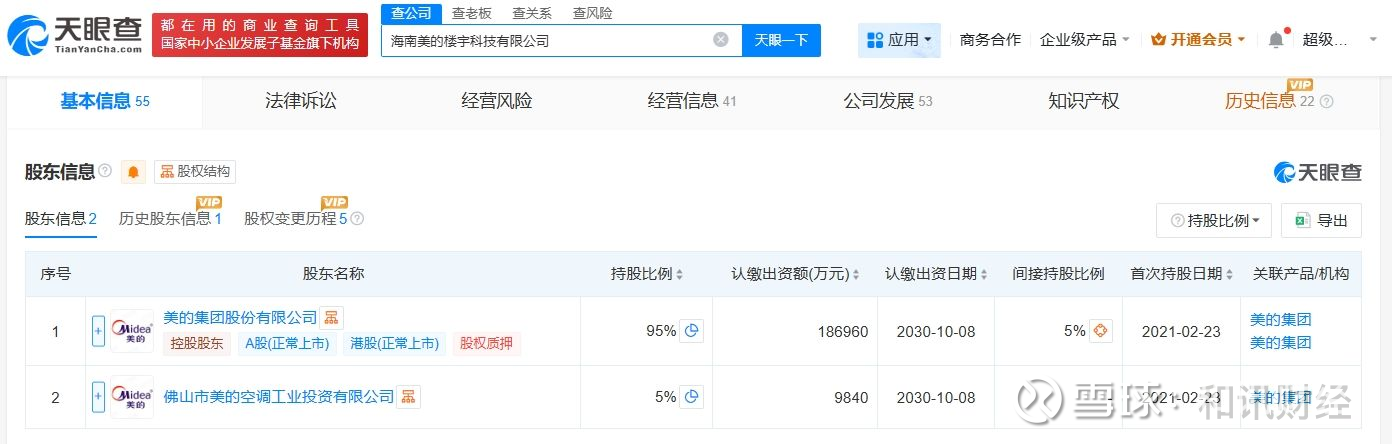The image size is (1392, 444).
Task: Click the 2021-02-23 date in row 1
Action: (x=1182, y=331)
